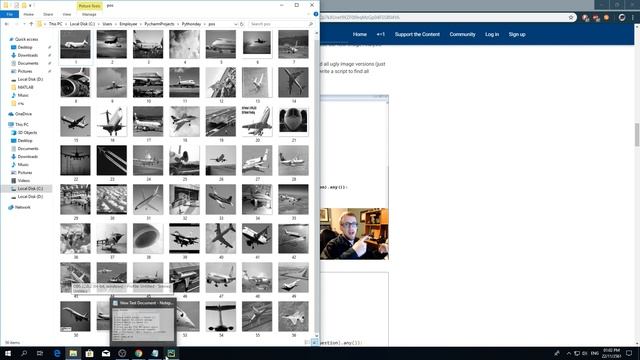Select OneDrive in navigation pane

(x=23, y=114)
